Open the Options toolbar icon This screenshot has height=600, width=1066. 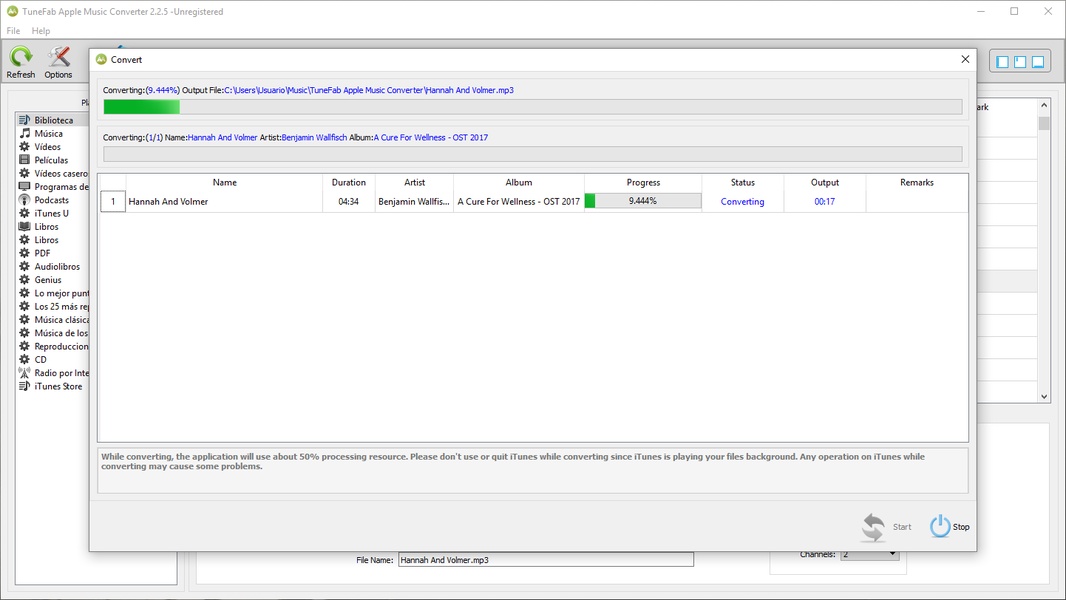pyautogui.click(x=58, y=62)
